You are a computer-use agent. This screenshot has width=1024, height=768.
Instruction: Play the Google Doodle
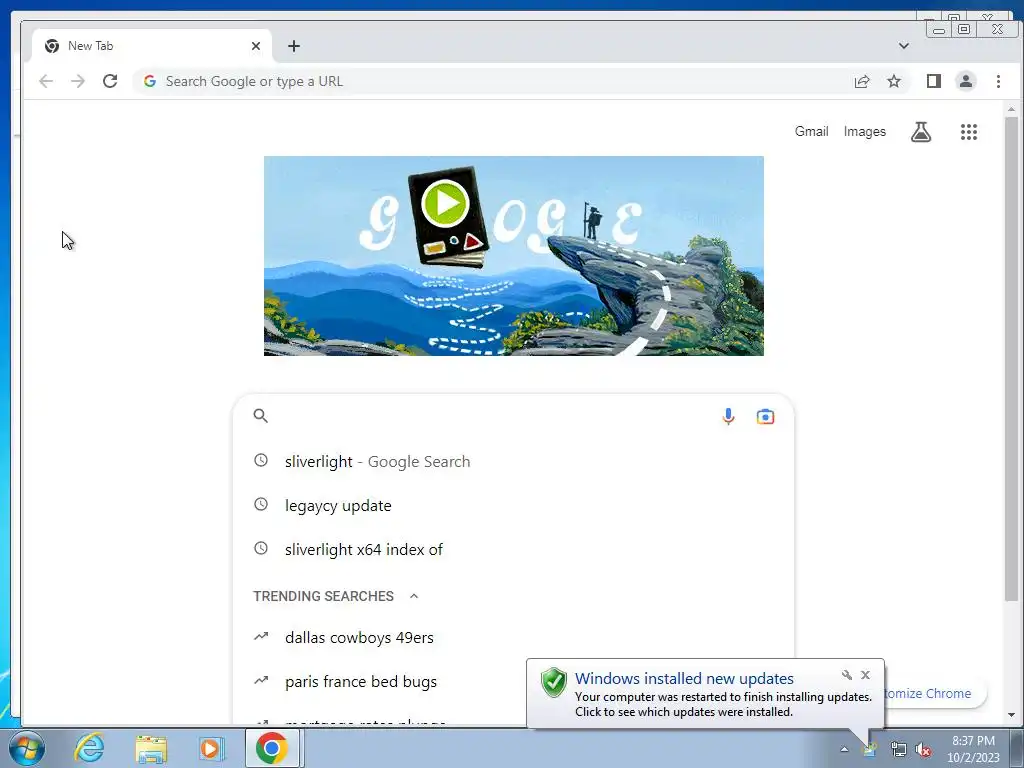click(445, 204)
